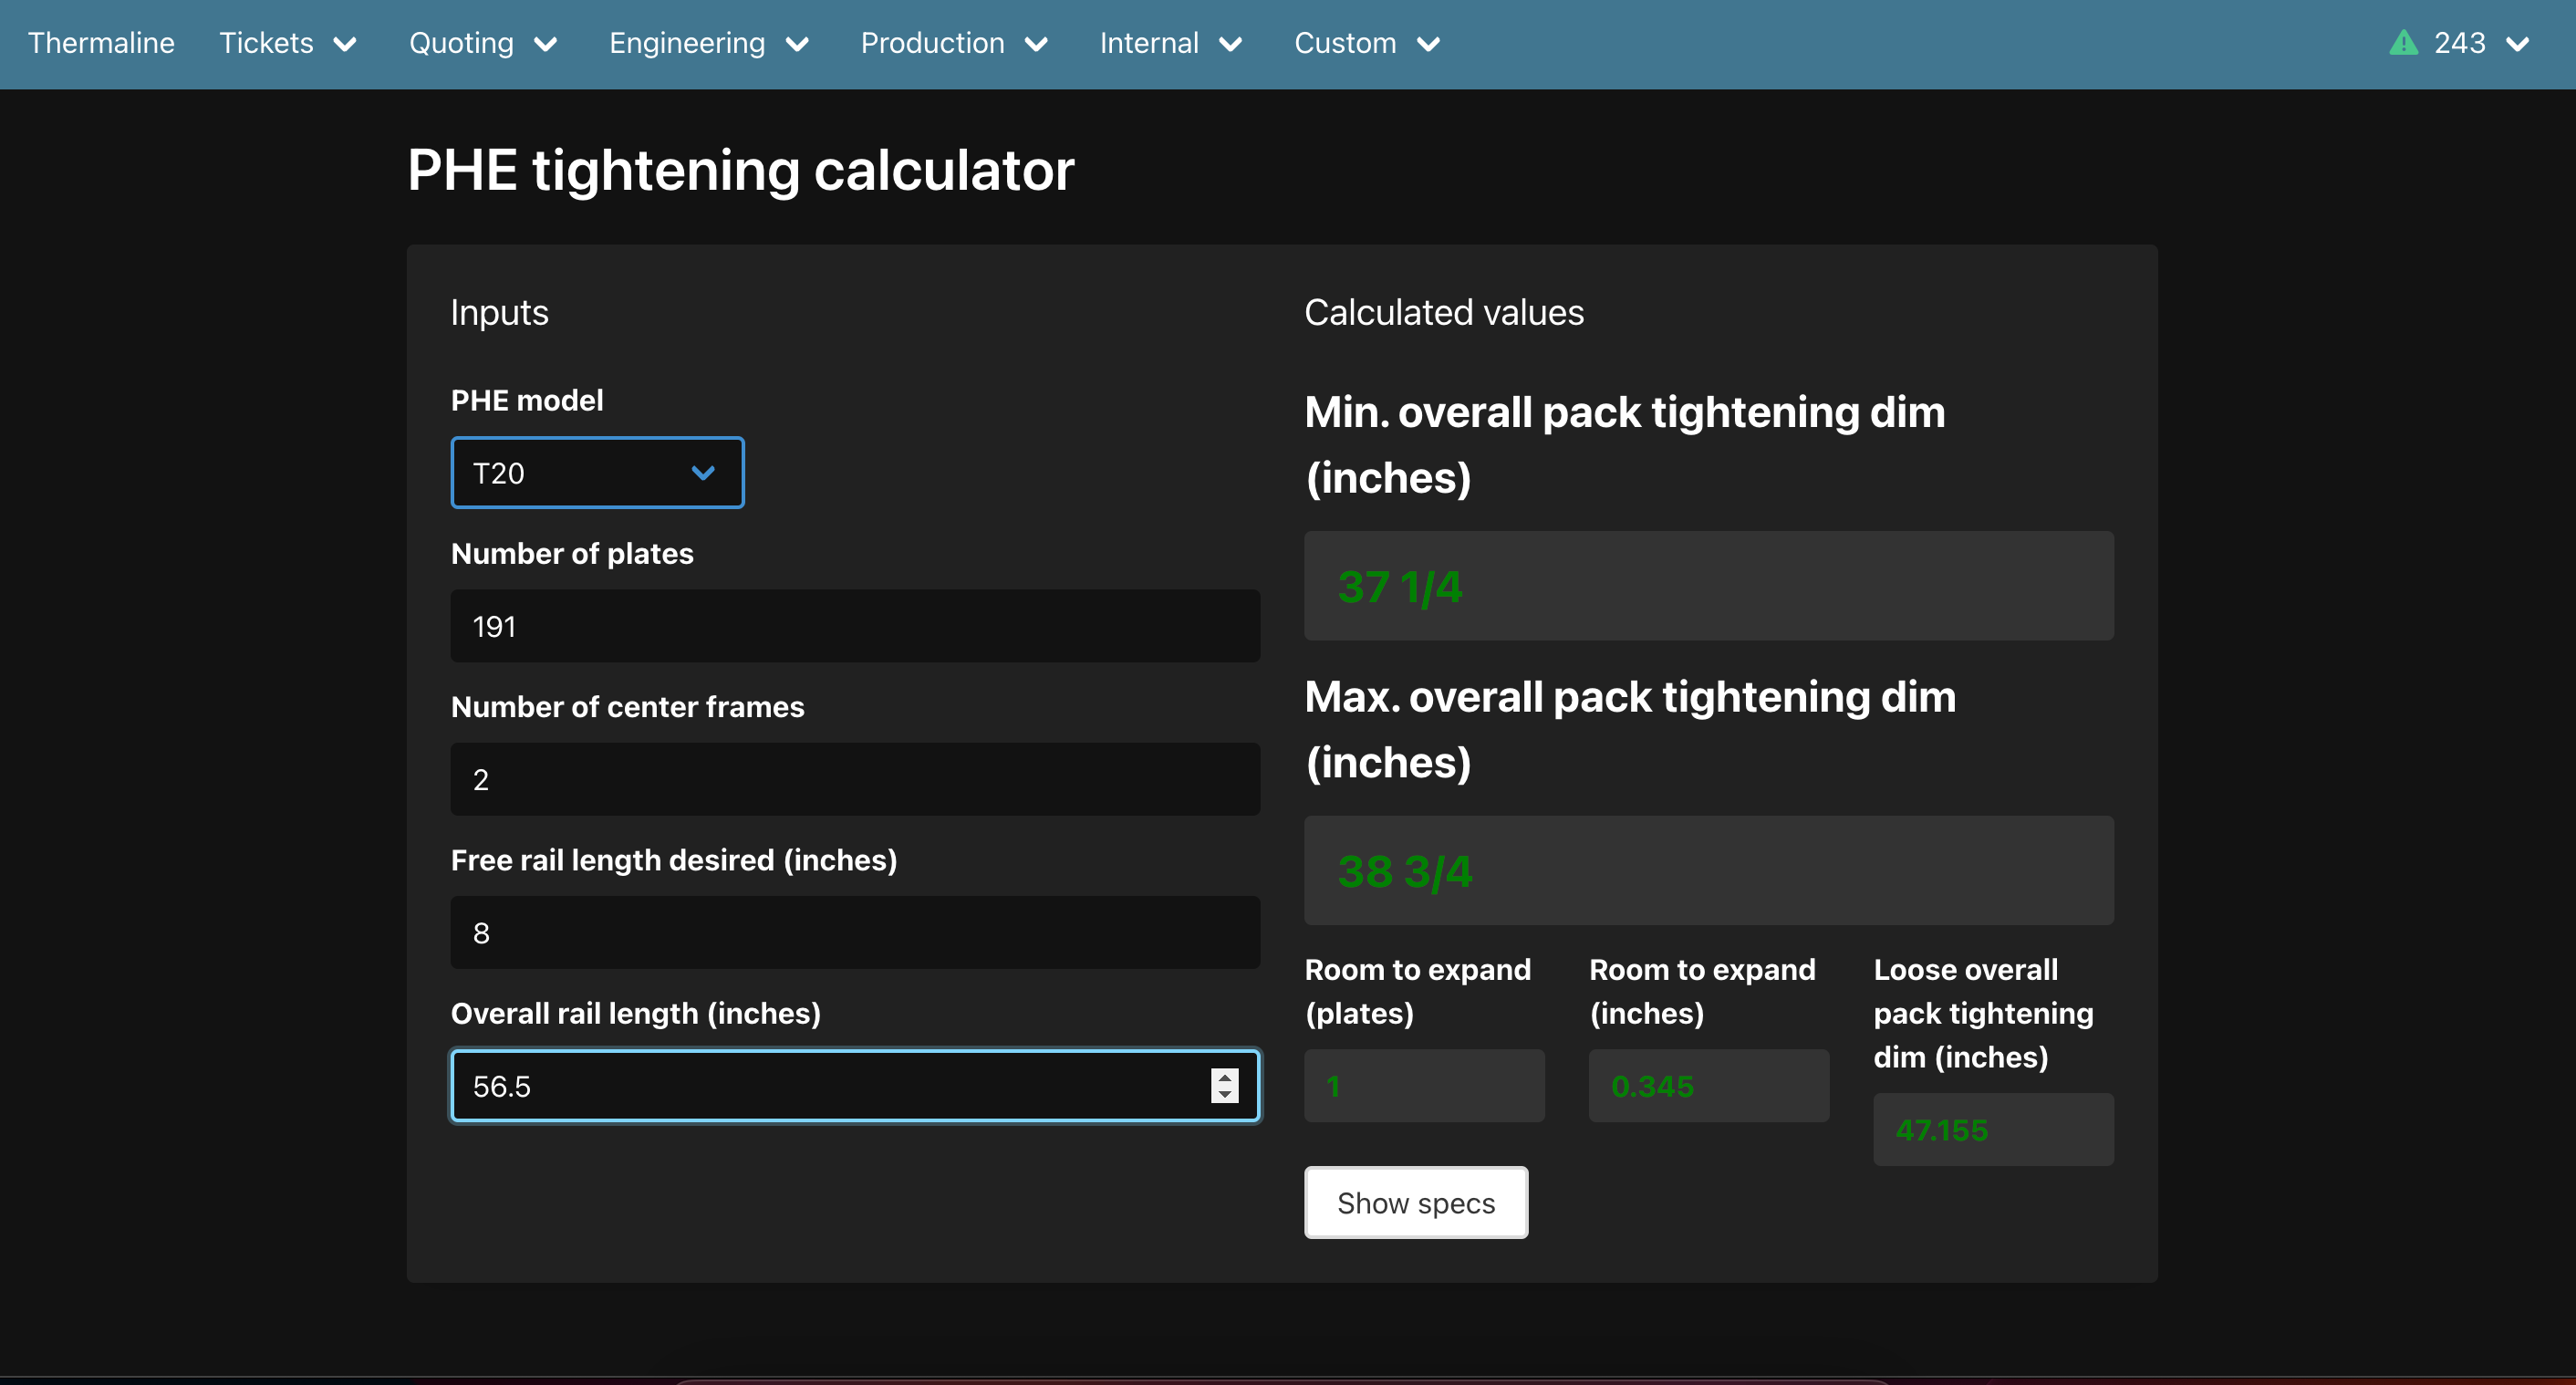Click the PHE model label
The image size is (2576, 1385).
[x=527, y=400]
